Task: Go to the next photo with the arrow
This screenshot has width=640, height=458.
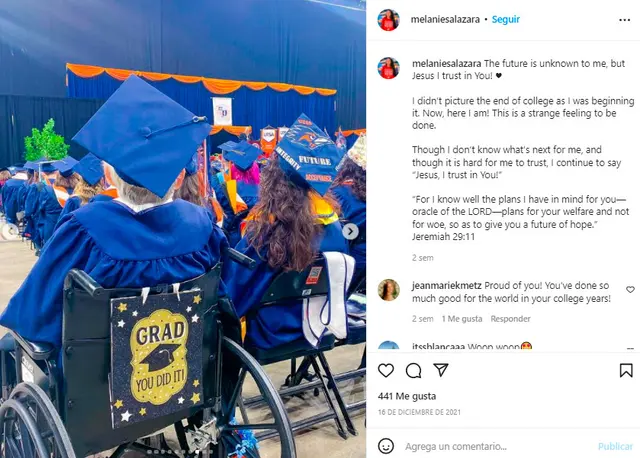Action: [350, 231]
